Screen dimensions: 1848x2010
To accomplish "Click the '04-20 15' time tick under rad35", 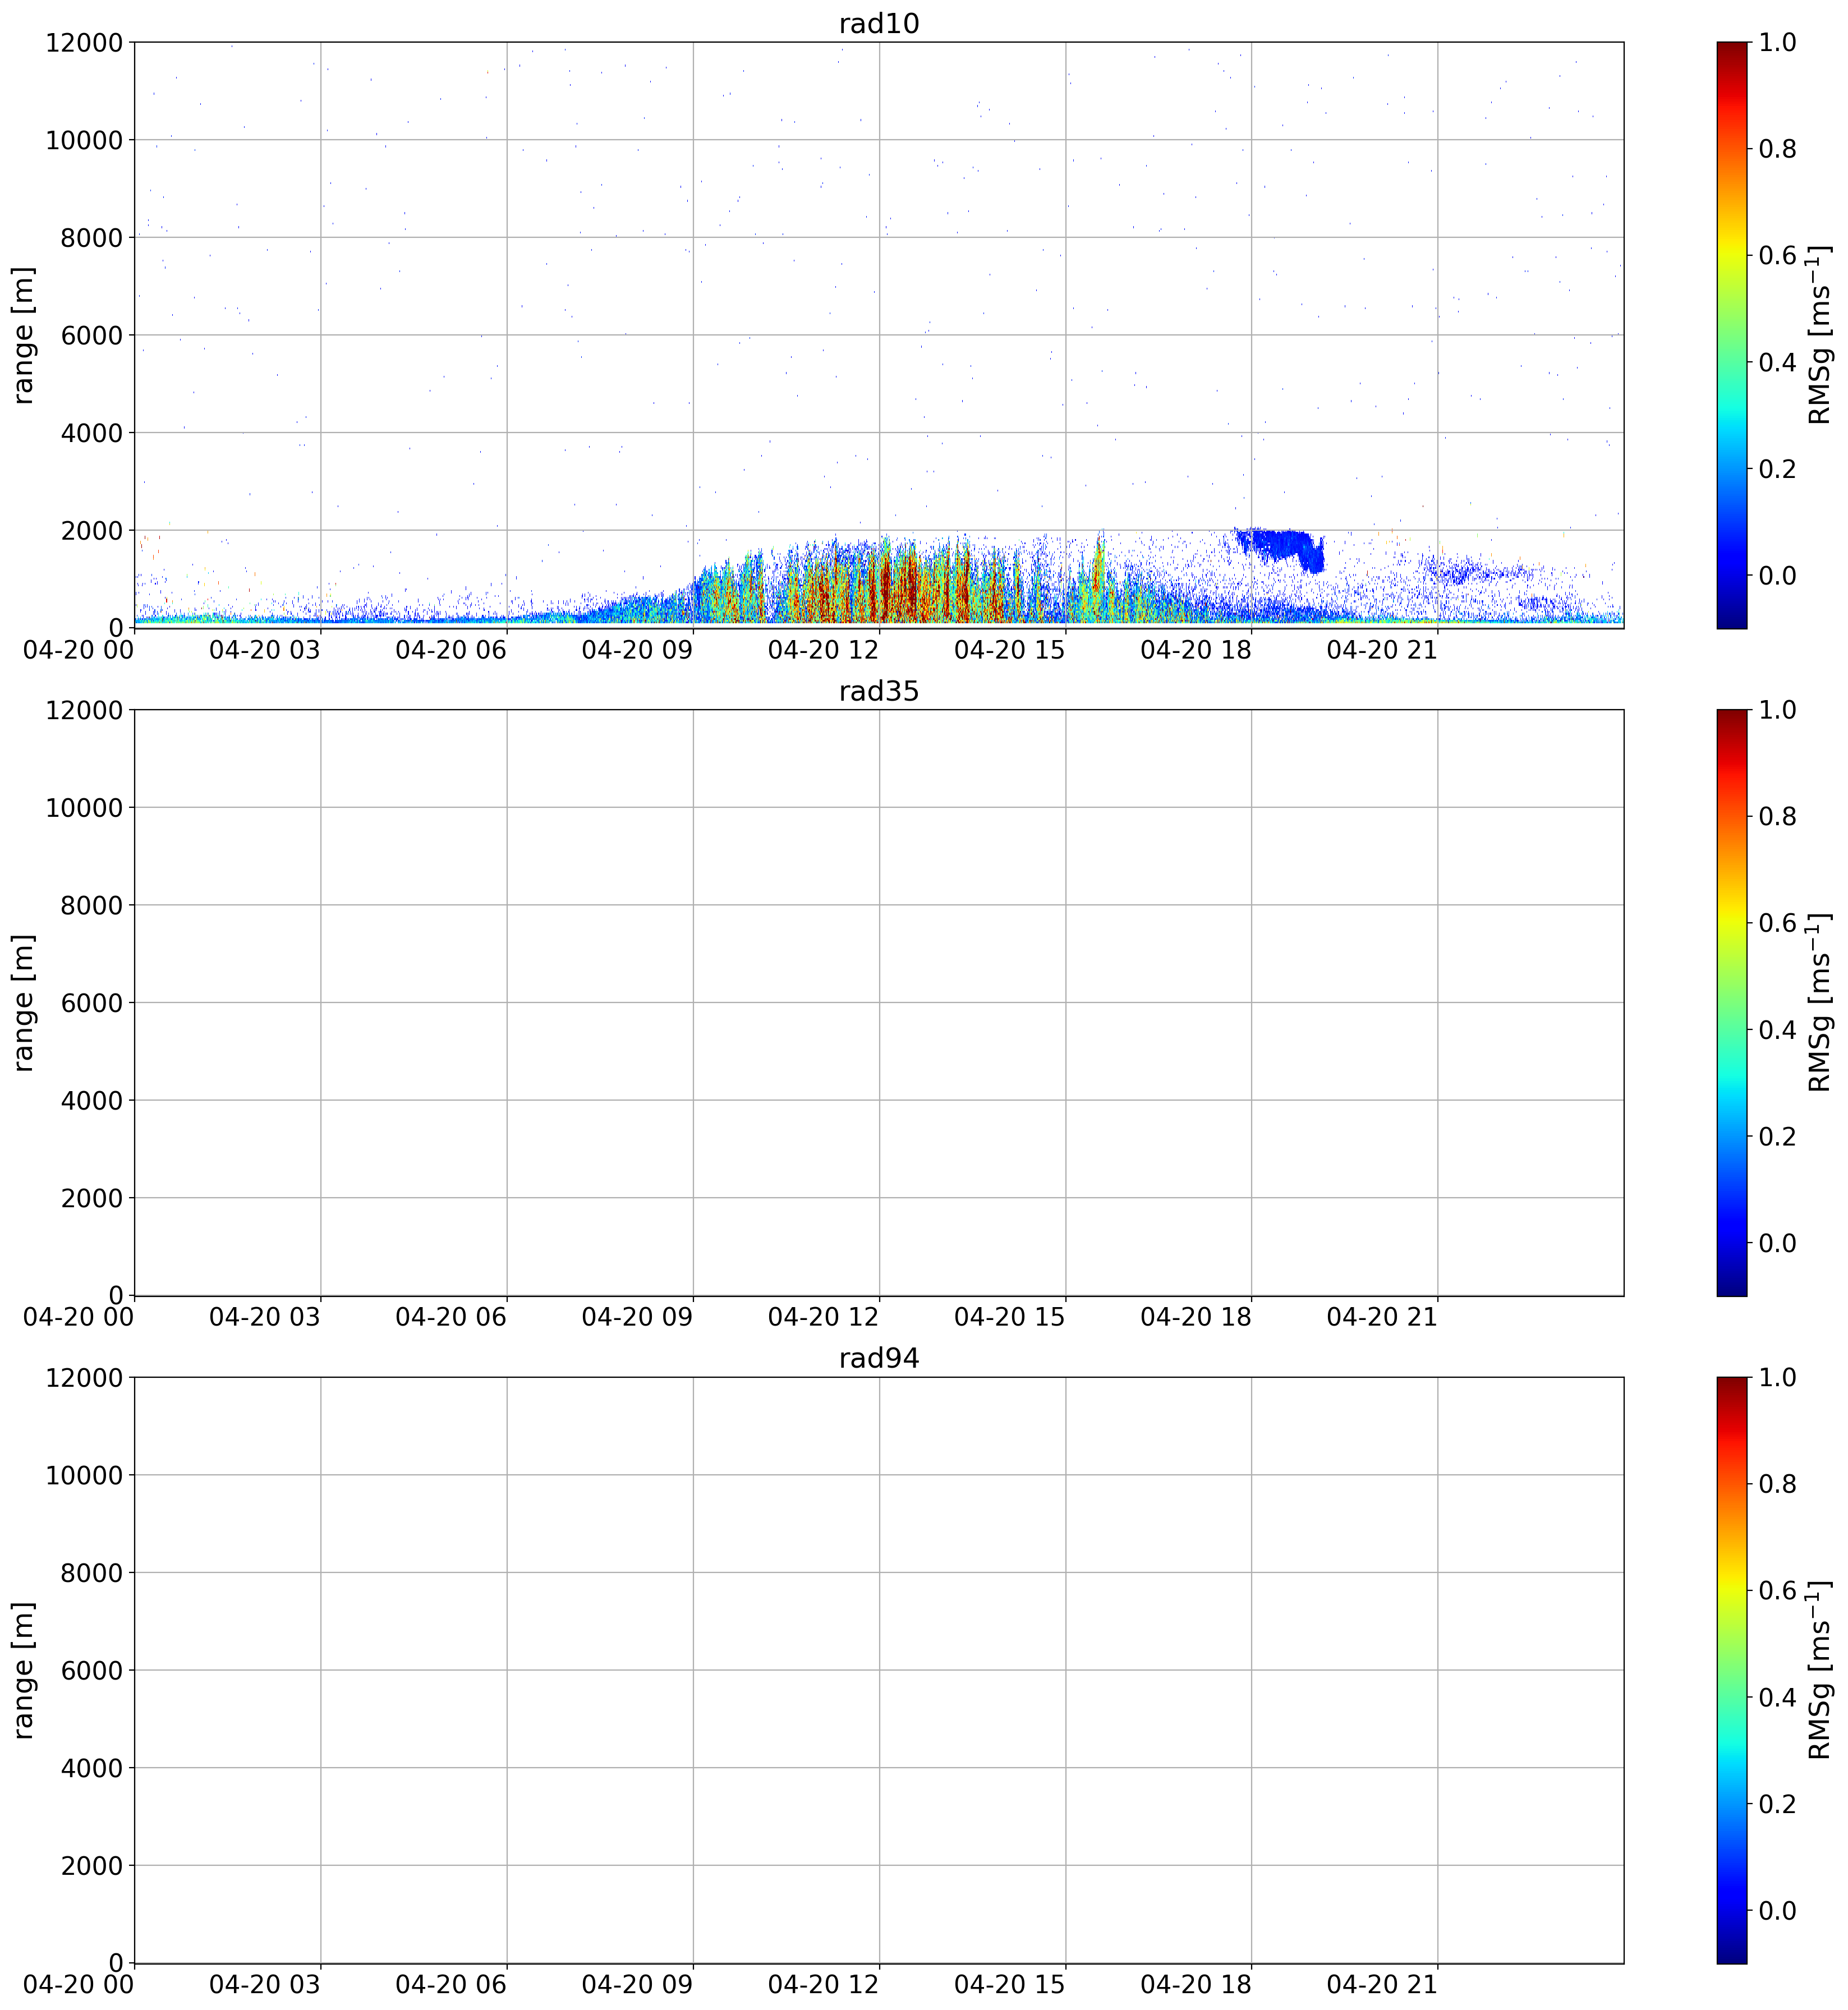I will (1010, 1317).
